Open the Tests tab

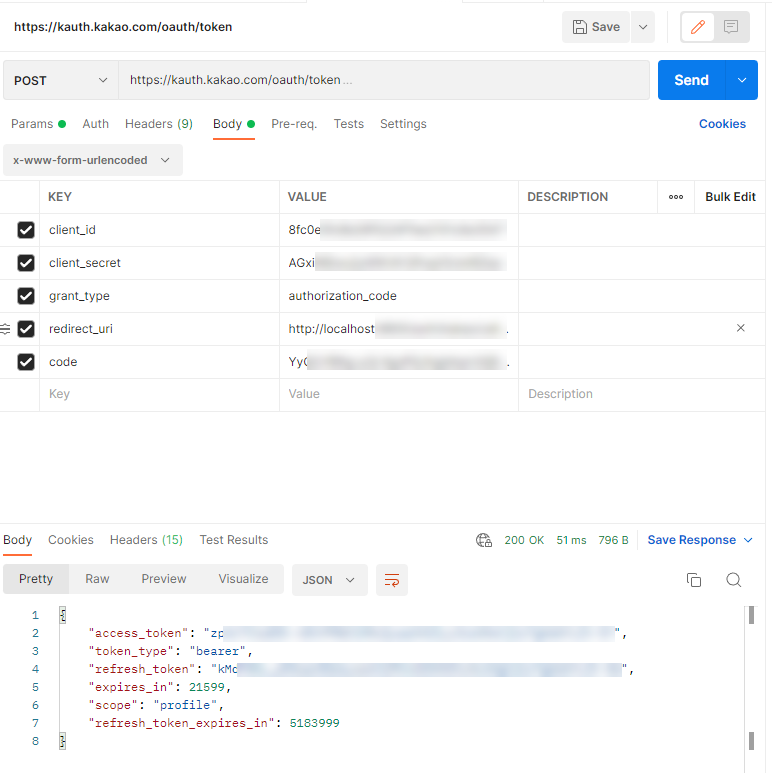tap(349, 124)
